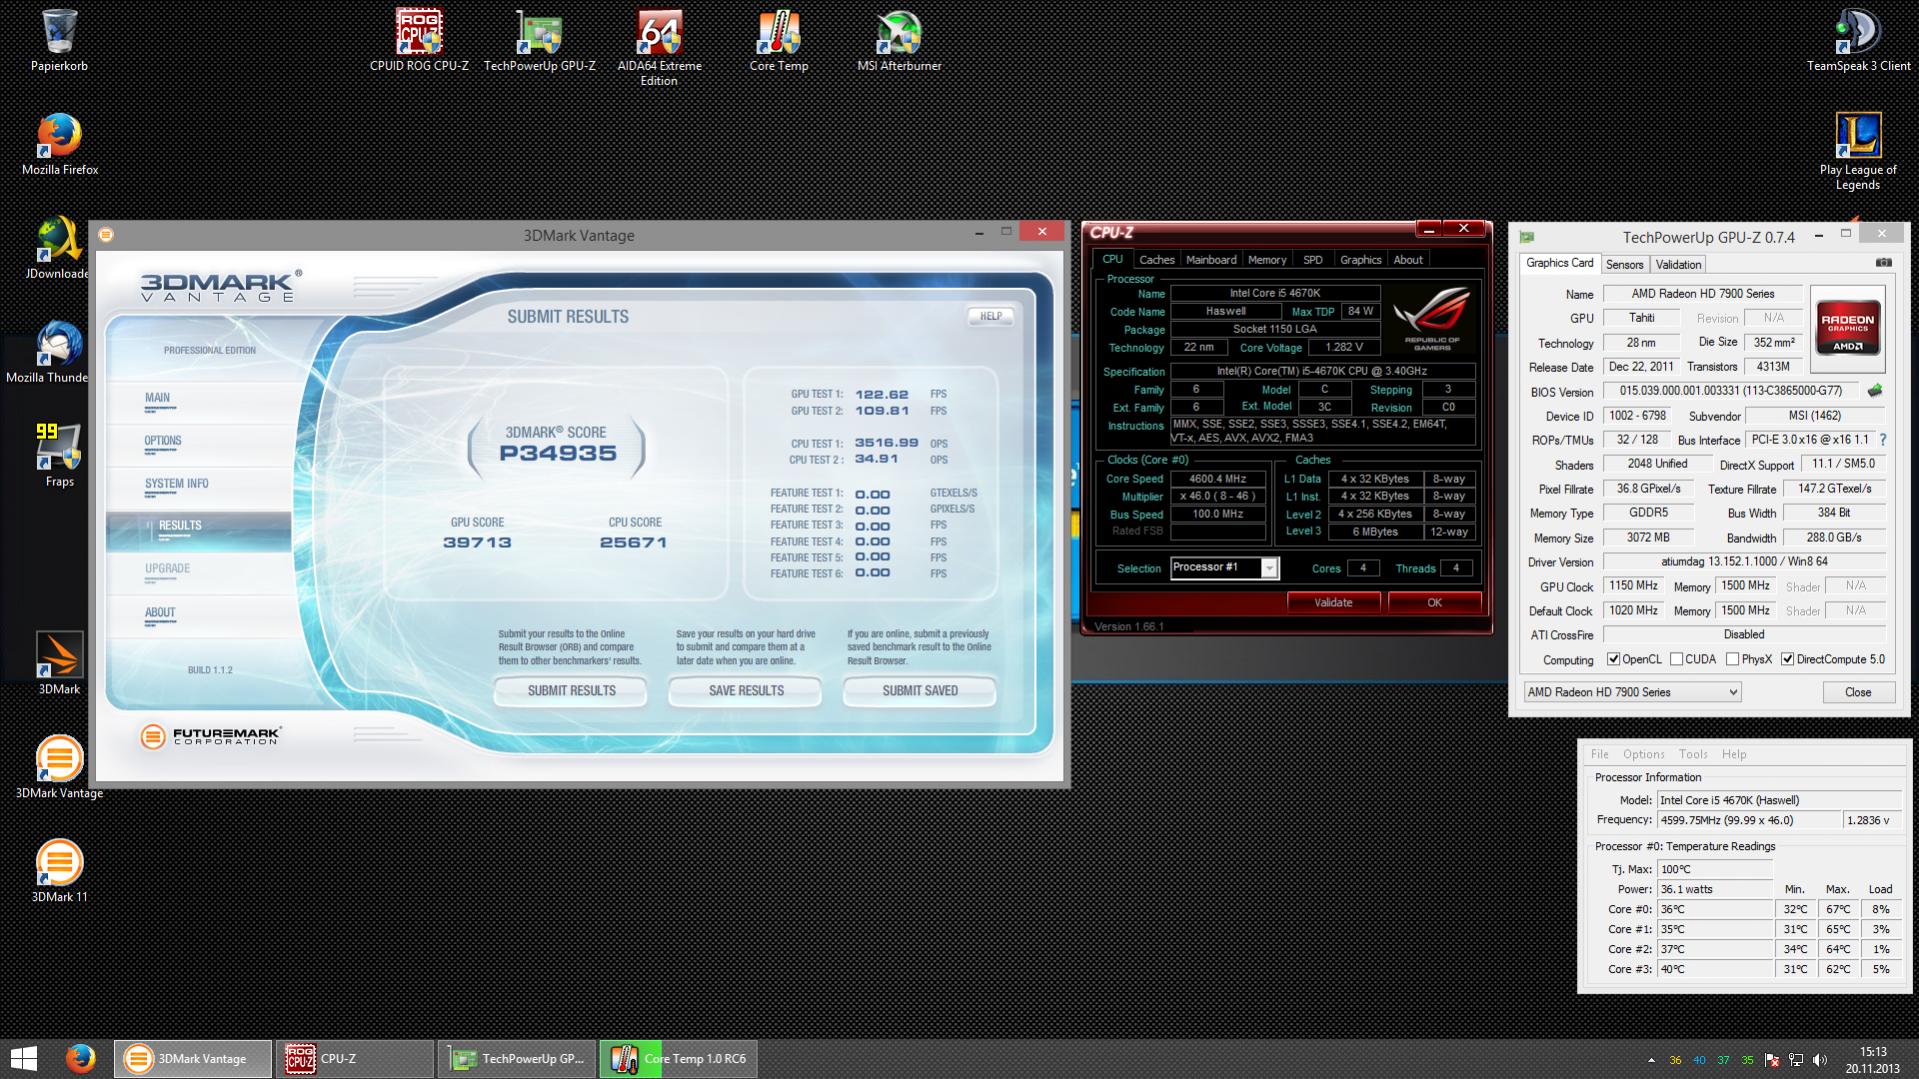Open Help menu in Core Temp

coord(1734,754)
